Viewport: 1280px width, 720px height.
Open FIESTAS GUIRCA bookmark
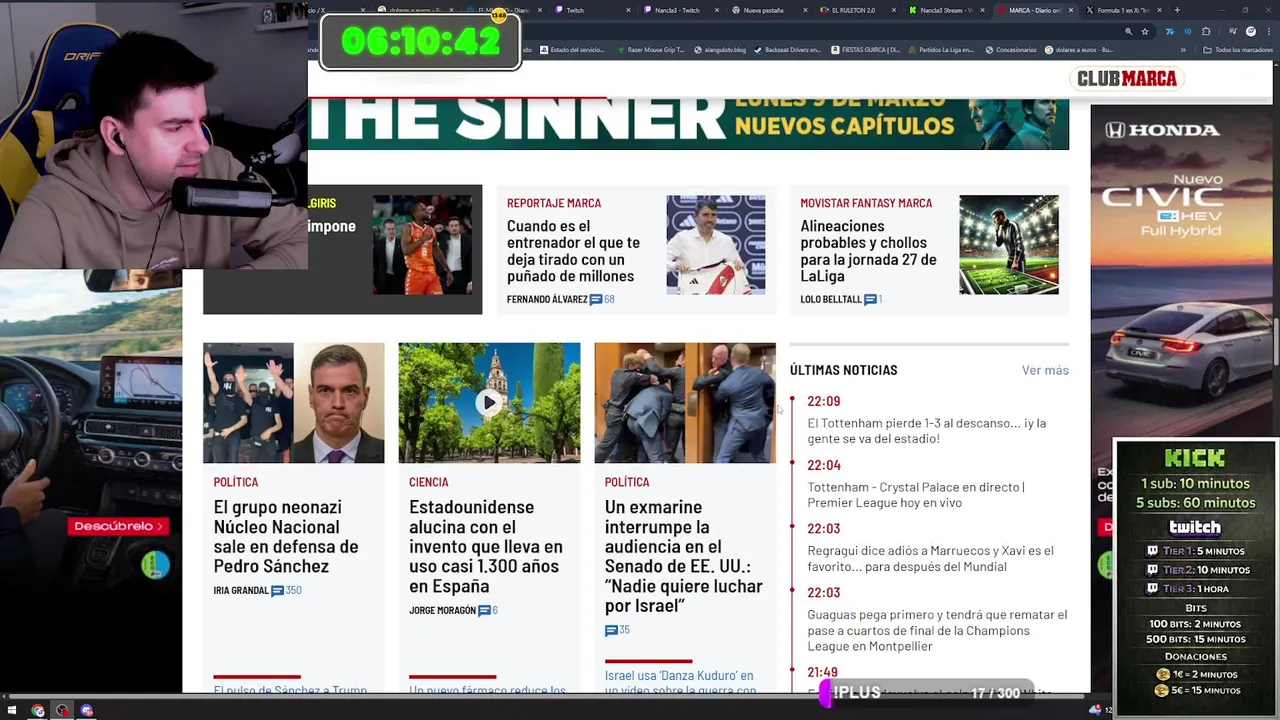(x=866, y=50)
